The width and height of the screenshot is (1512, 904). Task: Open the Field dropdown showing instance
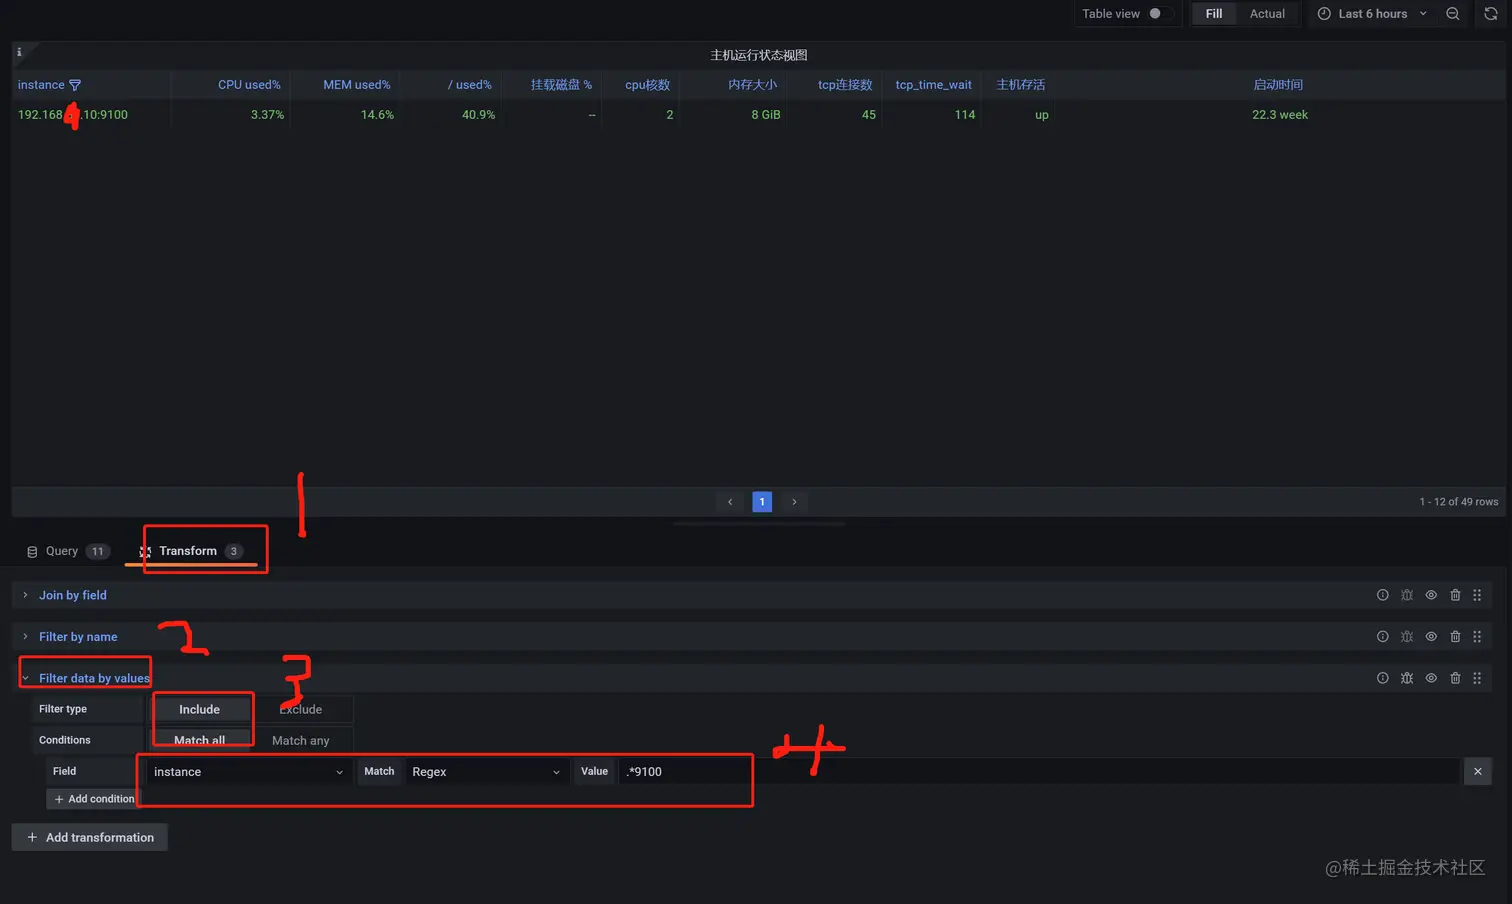[249, 772]
